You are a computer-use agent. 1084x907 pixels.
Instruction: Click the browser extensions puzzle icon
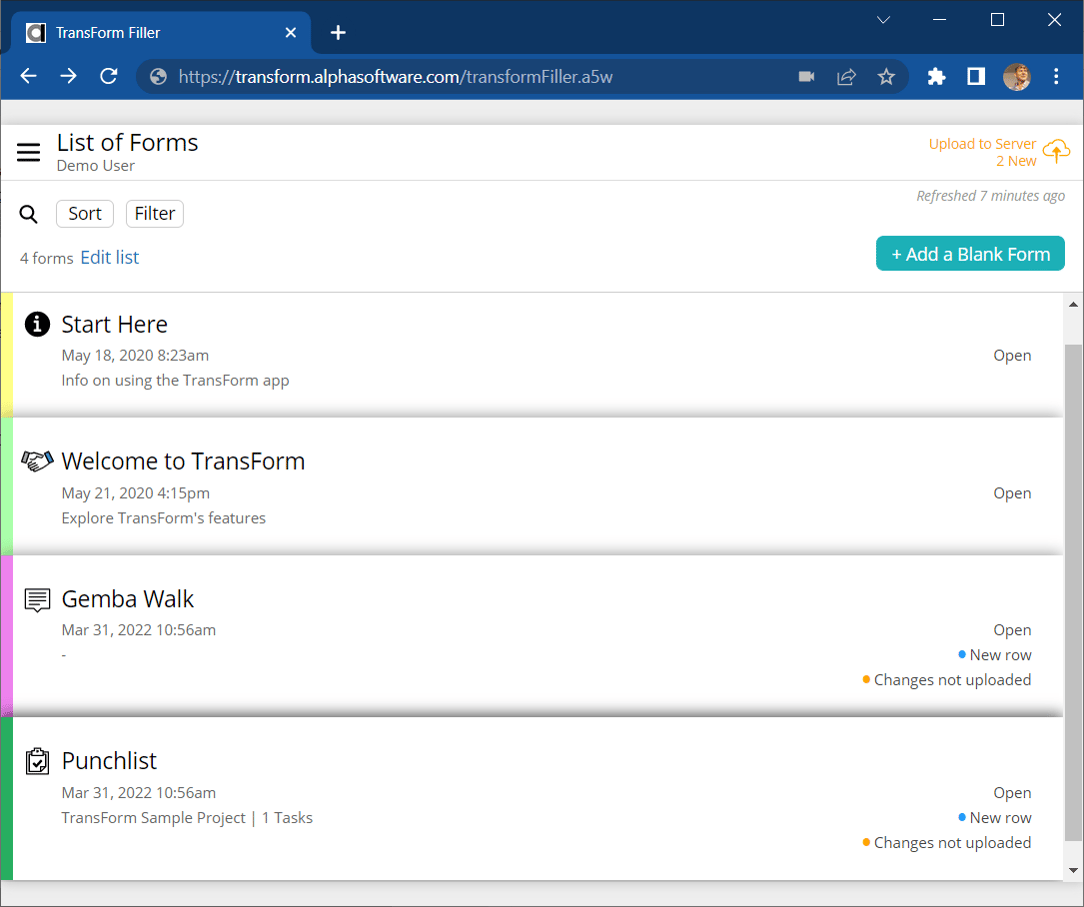936,76
